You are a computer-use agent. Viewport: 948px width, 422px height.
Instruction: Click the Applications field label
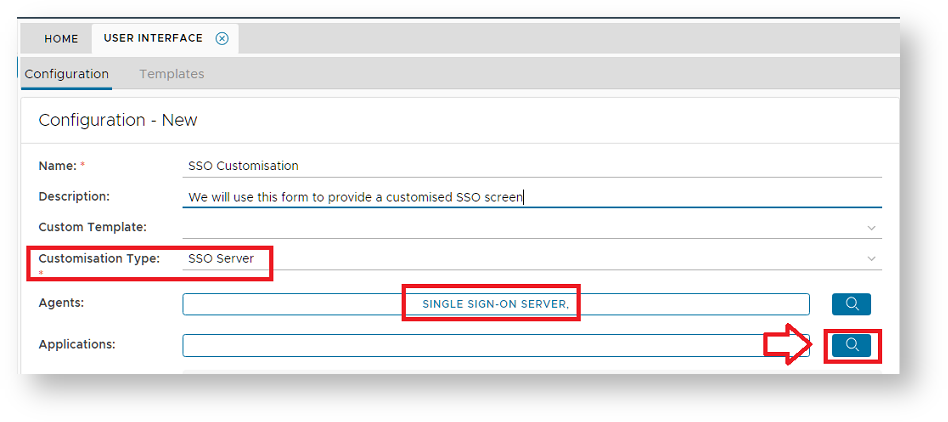77,344
